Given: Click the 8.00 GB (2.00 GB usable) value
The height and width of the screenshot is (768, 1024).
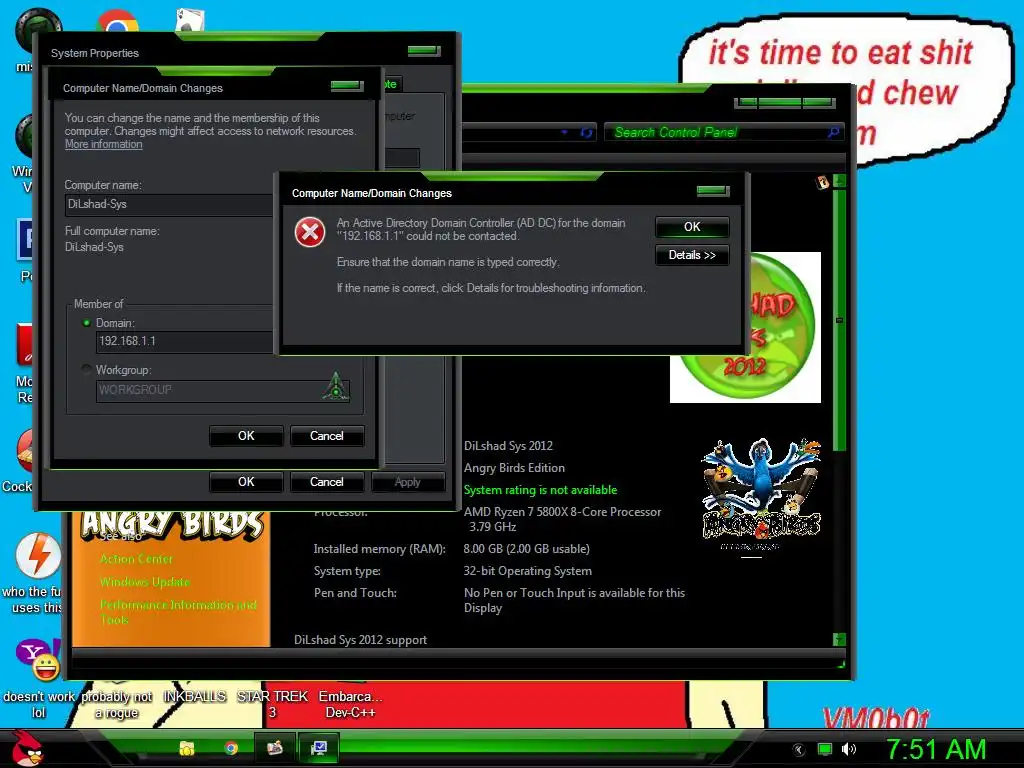Looking at the screenshot, I should pyautogui.click(x=526, y=549).
